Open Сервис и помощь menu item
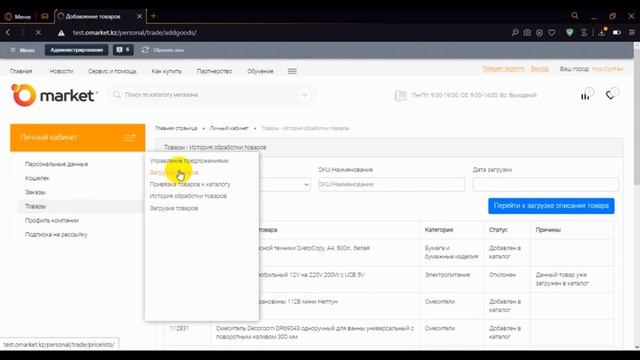 tap(112, 71)
